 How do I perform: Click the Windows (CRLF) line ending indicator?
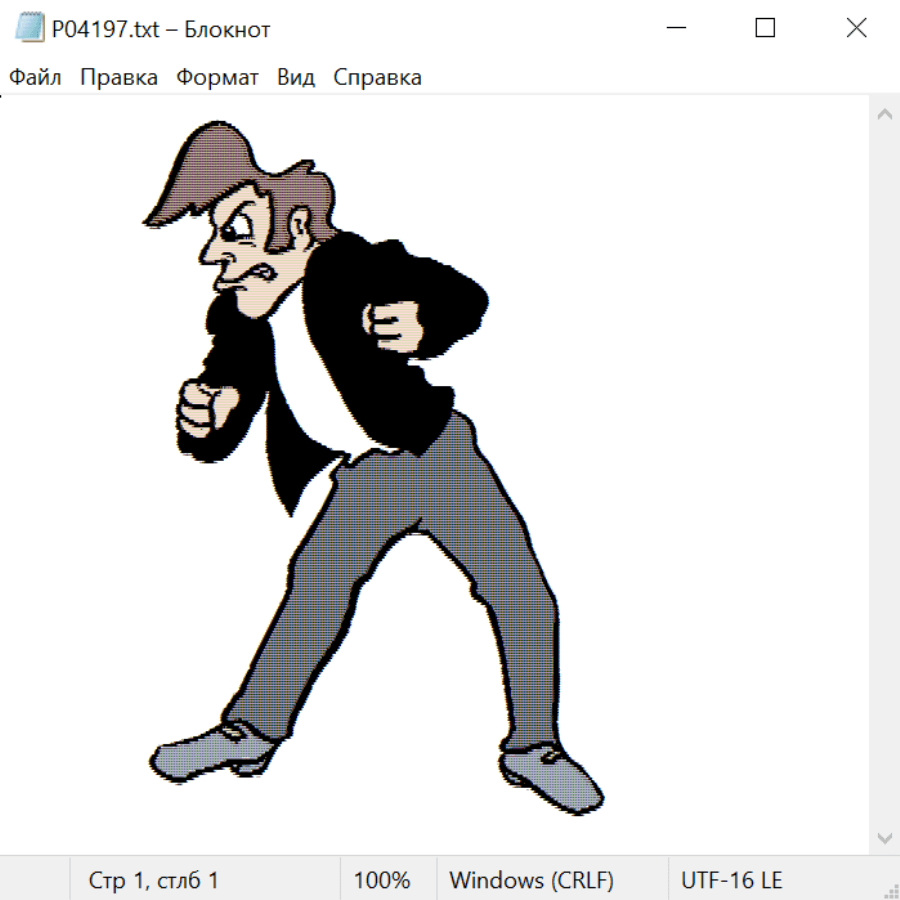(x=531, y=880)
